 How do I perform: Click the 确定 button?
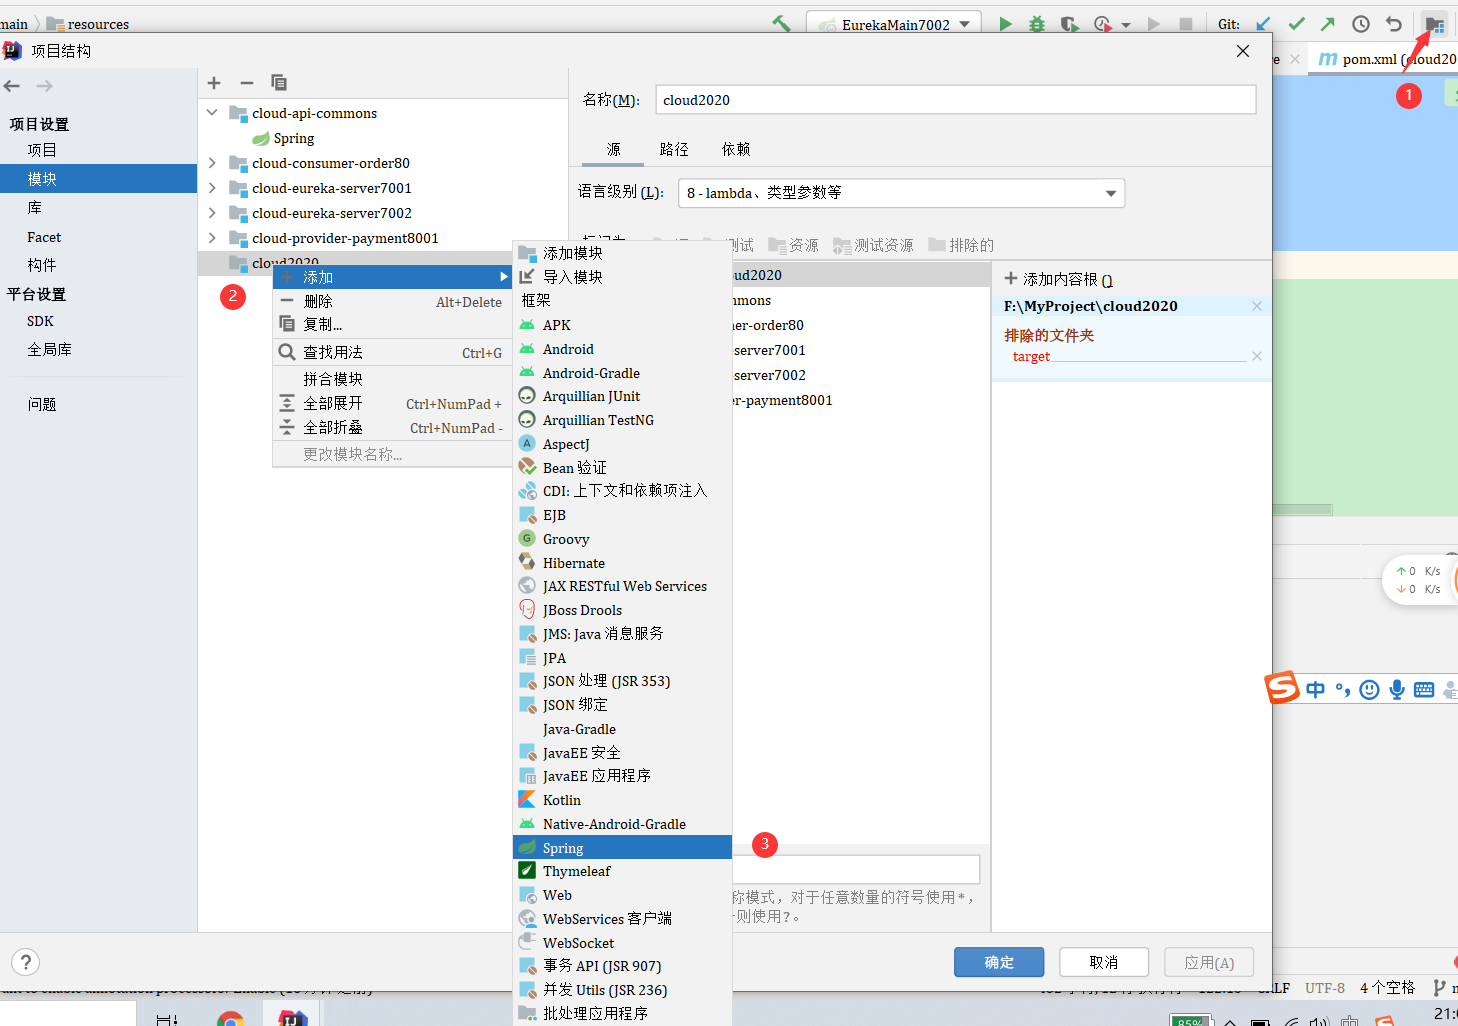(x=999, y=962)
